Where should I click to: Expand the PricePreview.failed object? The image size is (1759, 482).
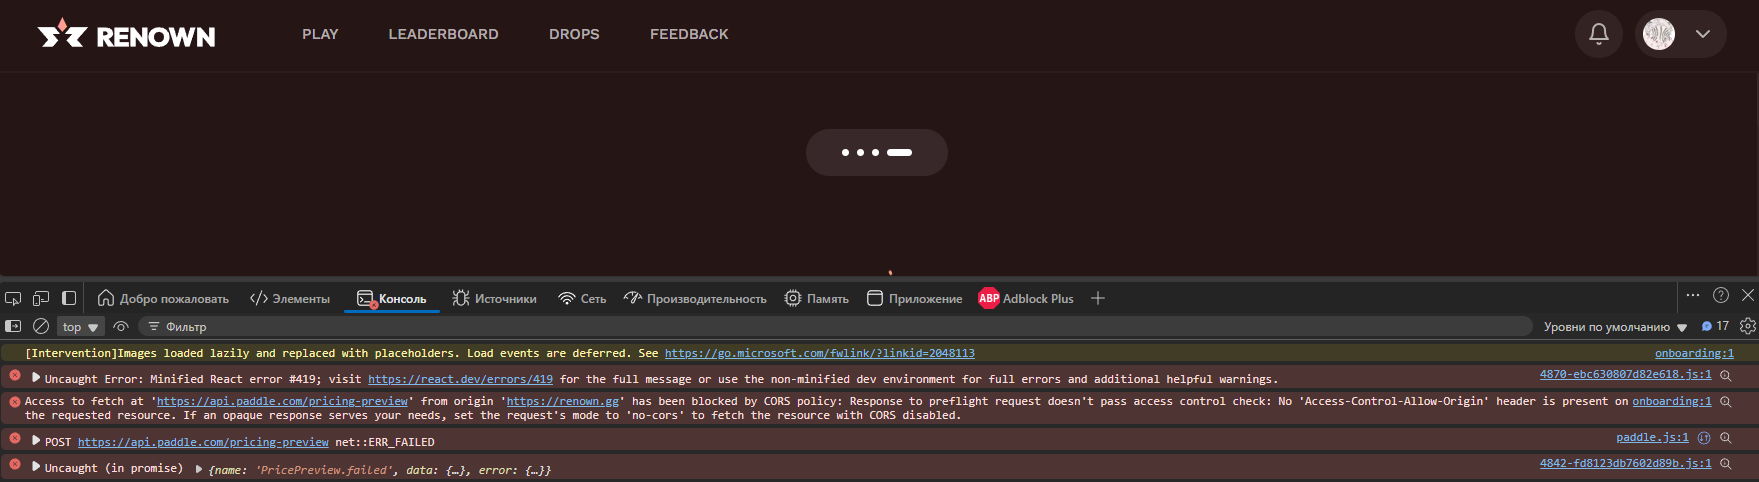click(x=199, y=468)
